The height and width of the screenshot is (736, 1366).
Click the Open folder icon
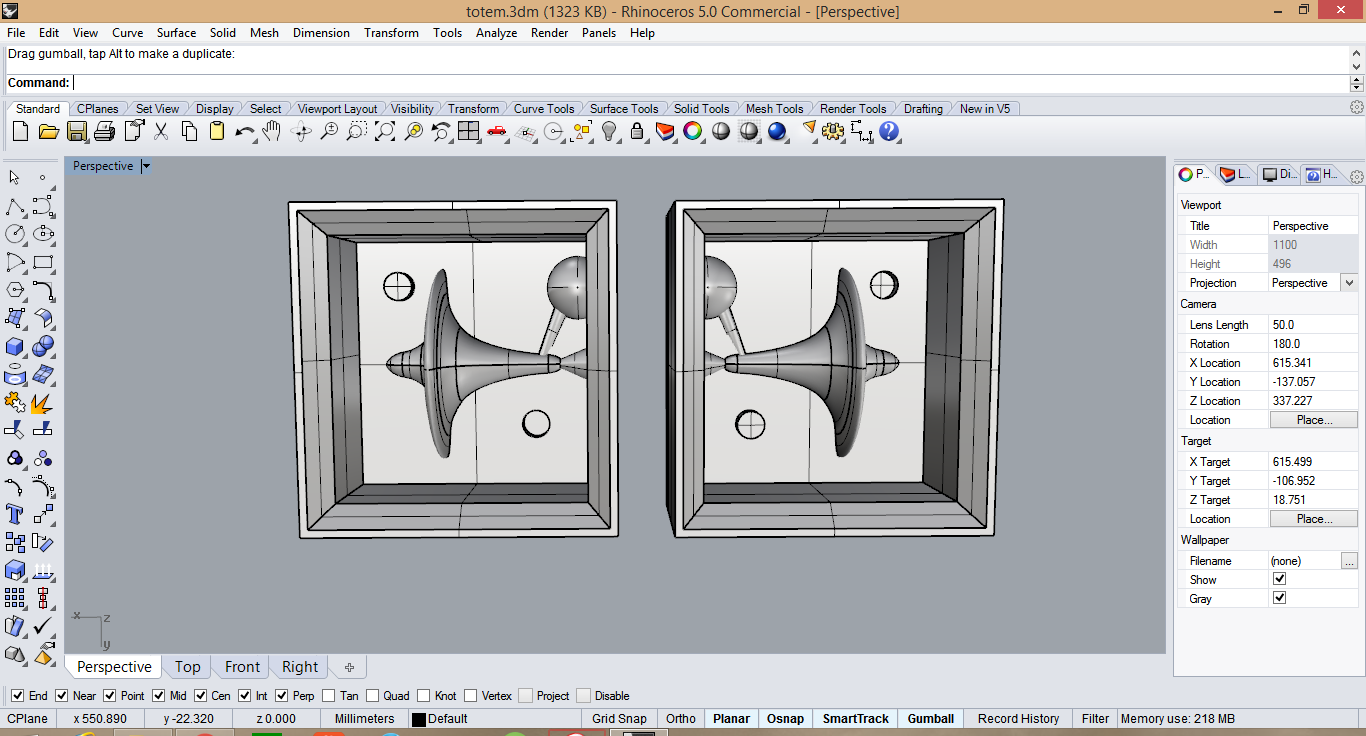tap(48, 131)
